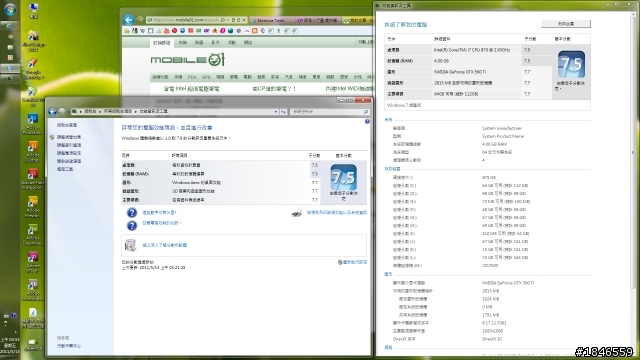Click the 4.00 GB memory value in the detail table
The height and width of the screenshot is (360, 640).
click(441, 61)
